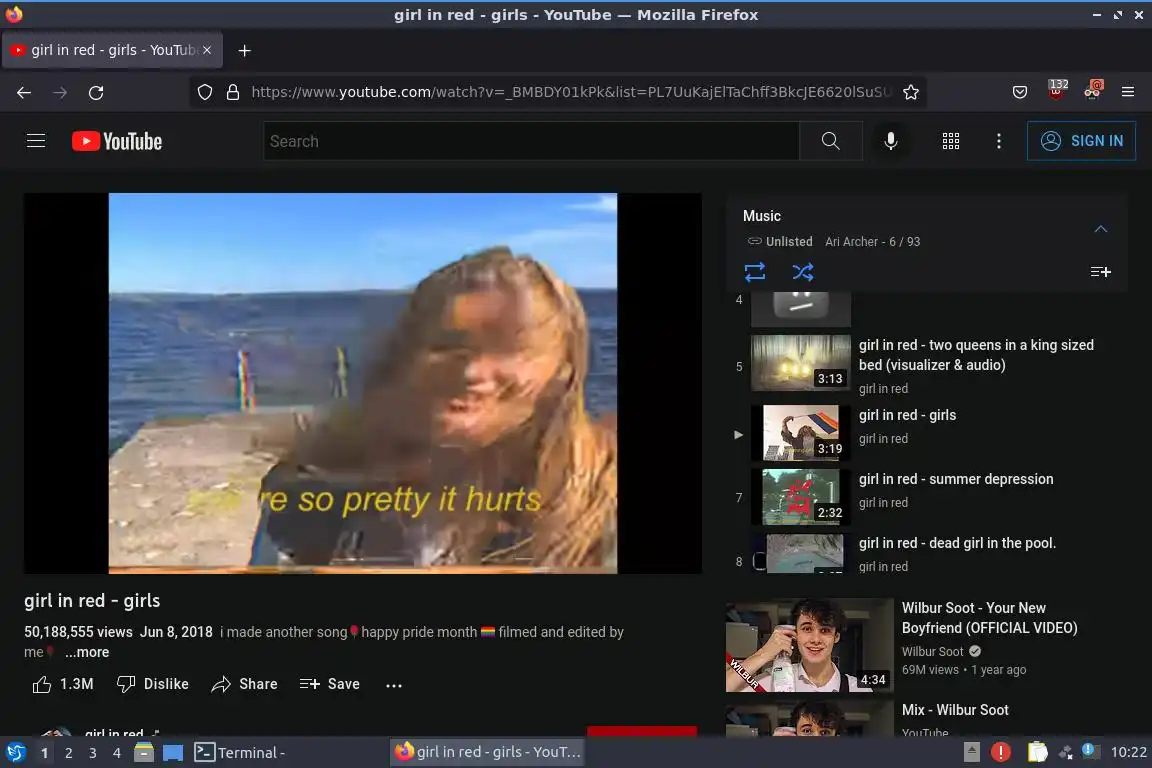Select the girl in red - girls tab
The height and width of the screenshot is (768, 1152).
click(x=112, y=50)
